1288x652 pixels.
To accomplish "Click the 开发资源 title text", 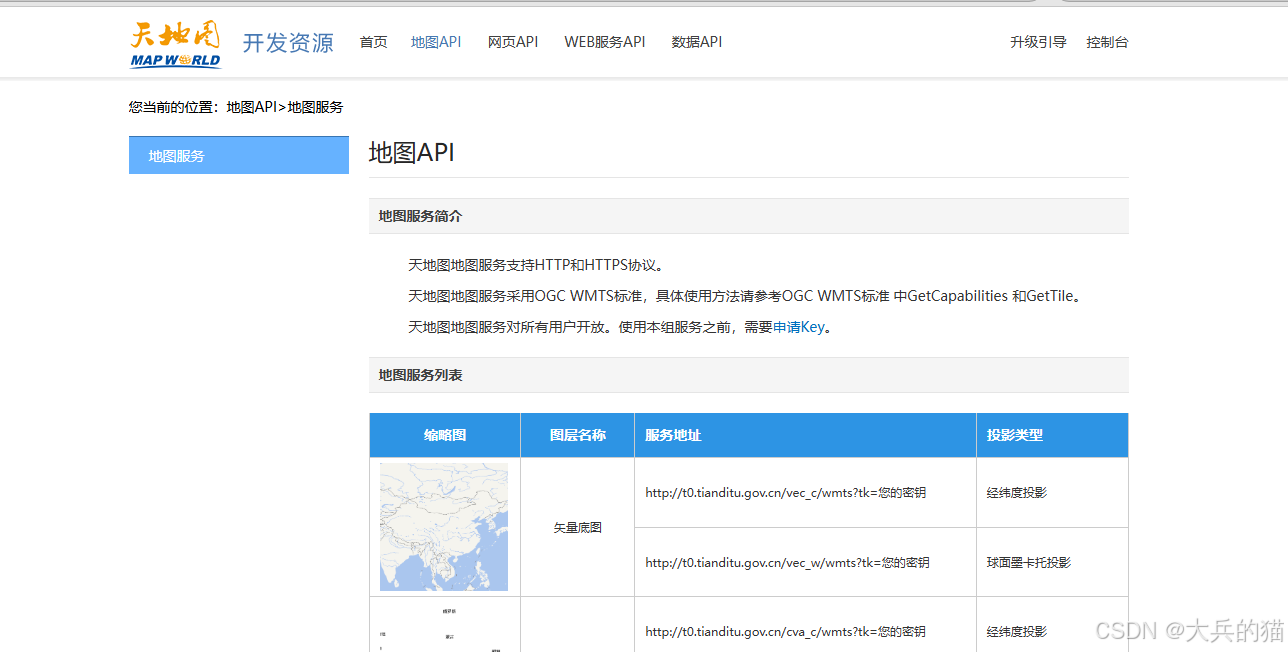I will click(288, 43).
